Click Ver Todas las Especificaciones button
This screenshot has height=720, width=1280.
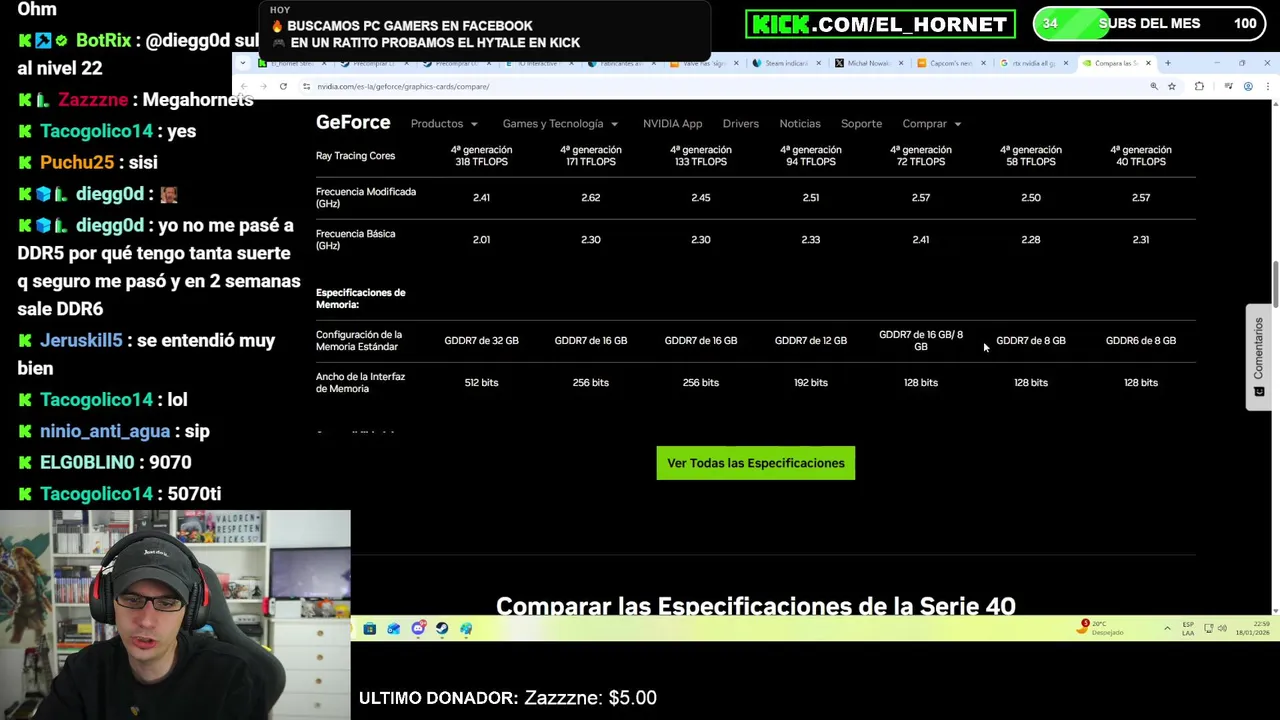pos(755,463)
